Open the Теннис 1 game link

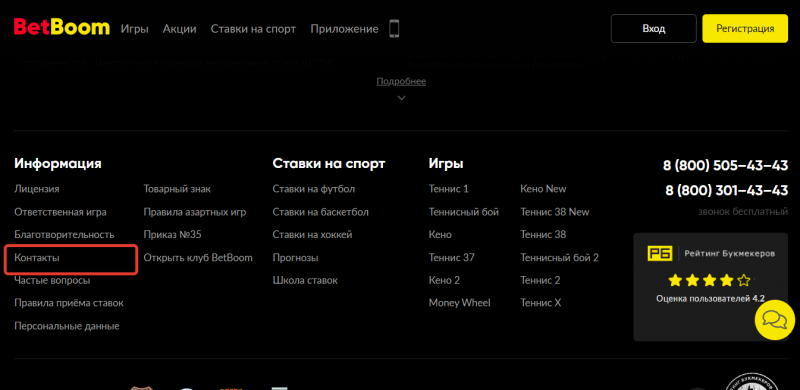[x=448, y=189]
